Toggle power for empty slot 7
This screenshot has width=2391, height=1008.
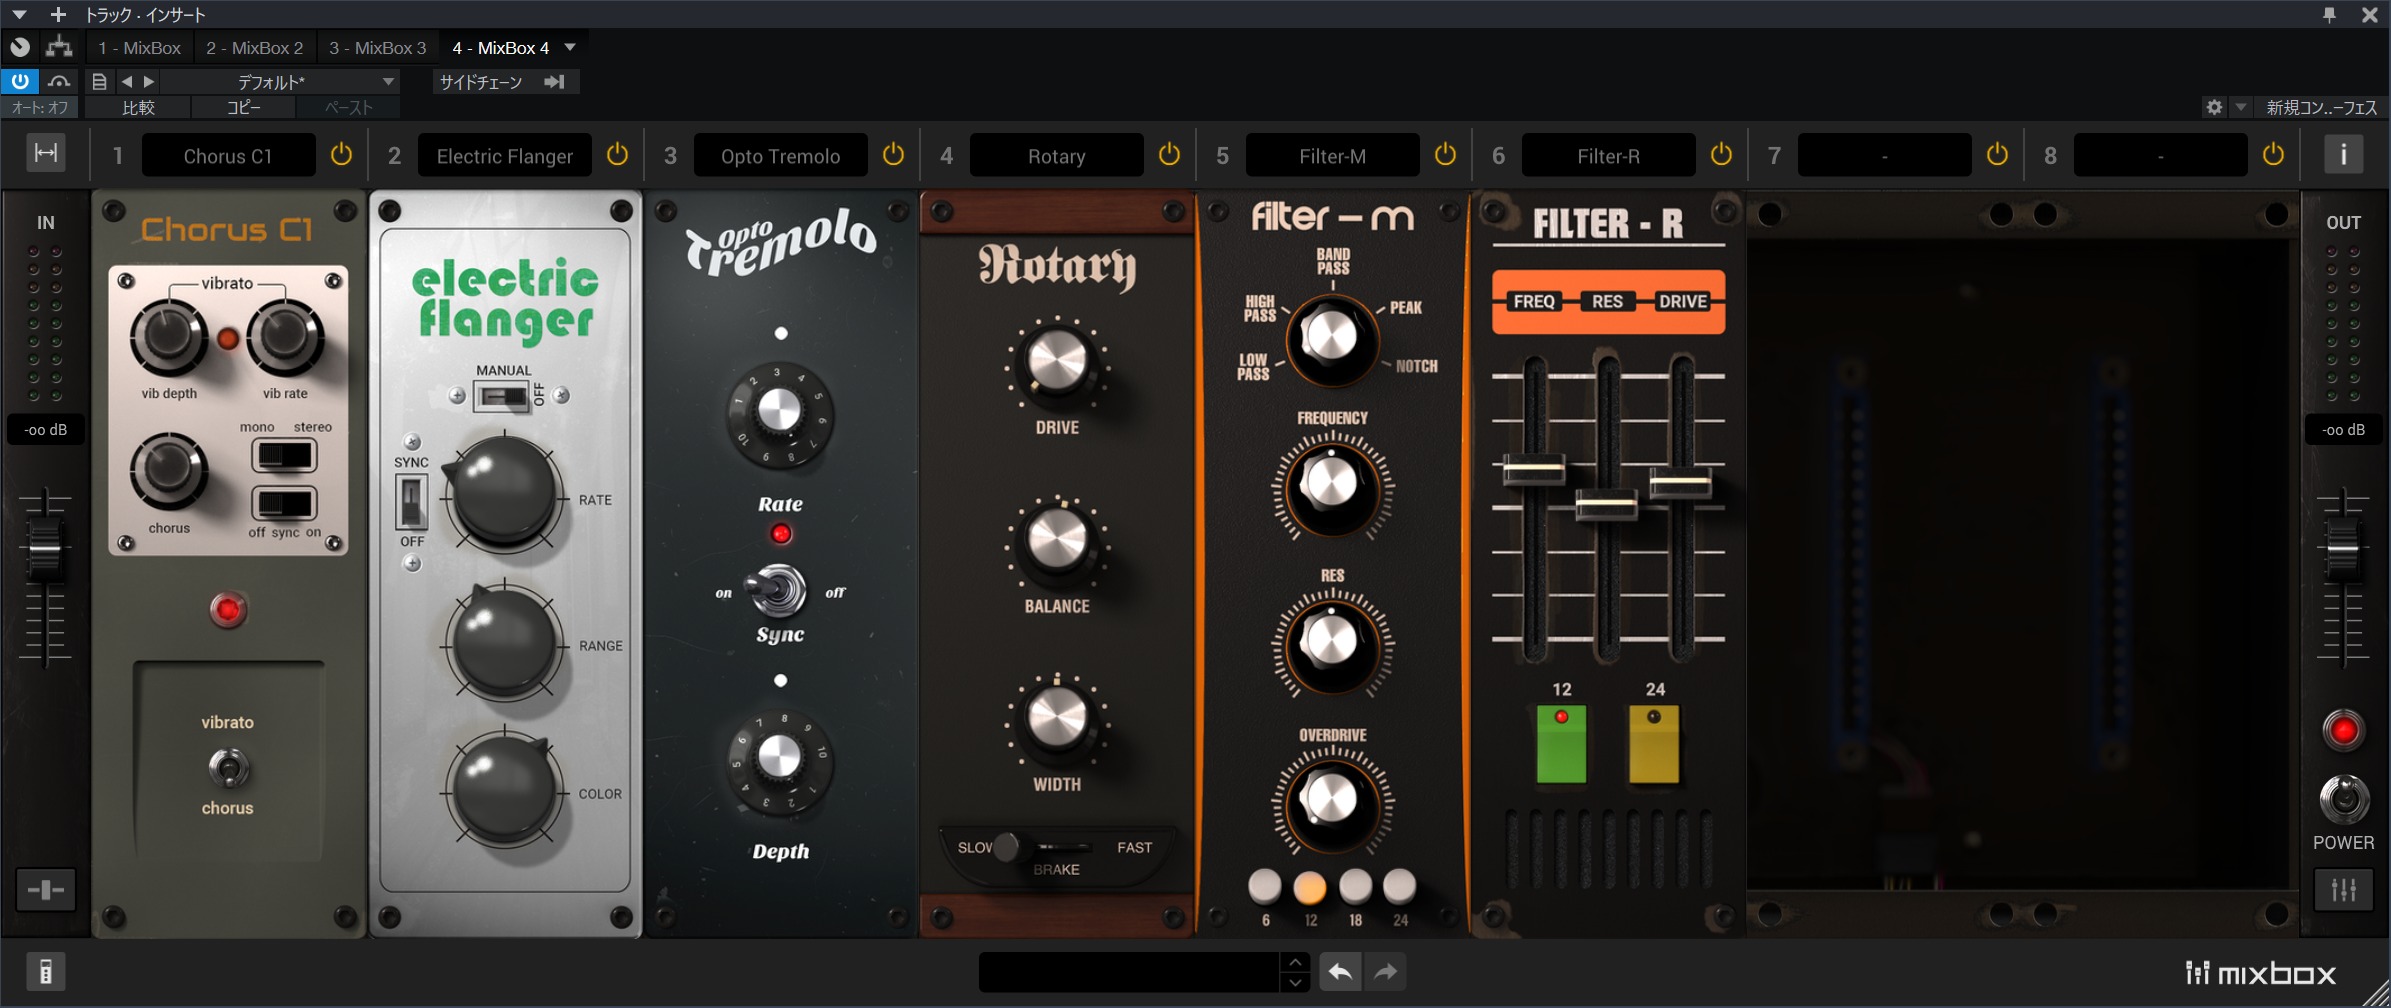point(1997,155)
